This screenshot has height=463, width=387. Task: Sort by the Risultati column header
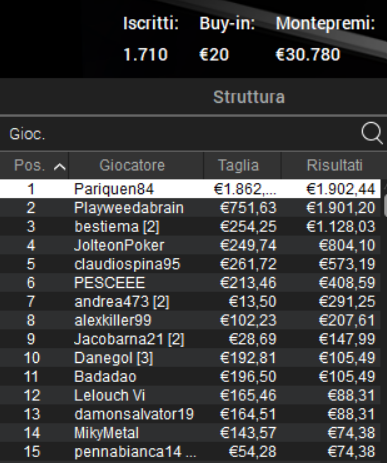[334, 165]
